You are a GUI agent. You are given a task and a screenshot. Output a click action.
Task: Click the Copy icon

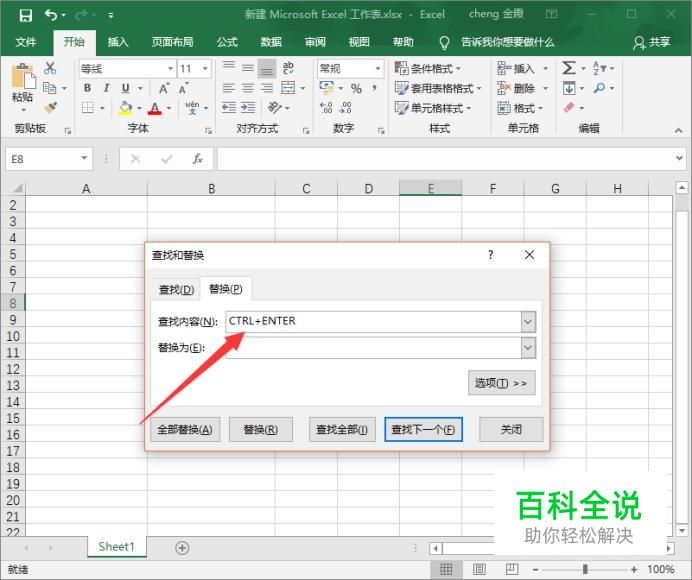(49, 88)
